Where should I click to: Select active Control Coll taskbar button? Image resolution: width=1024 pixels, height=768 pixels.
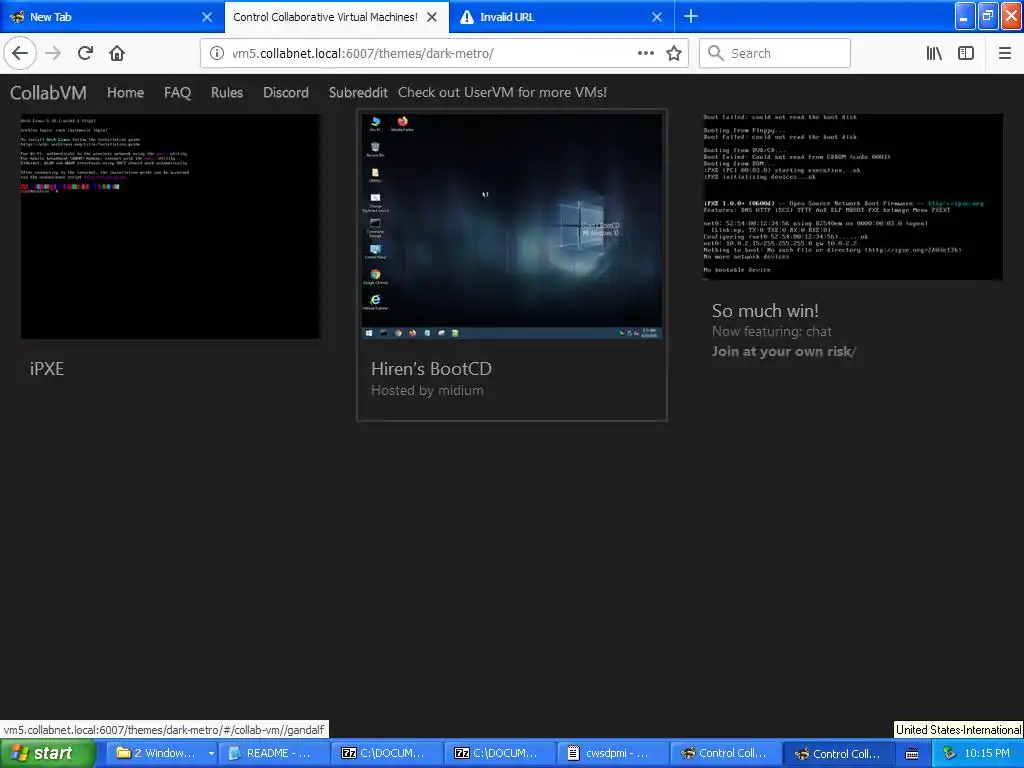coord(839,753)
